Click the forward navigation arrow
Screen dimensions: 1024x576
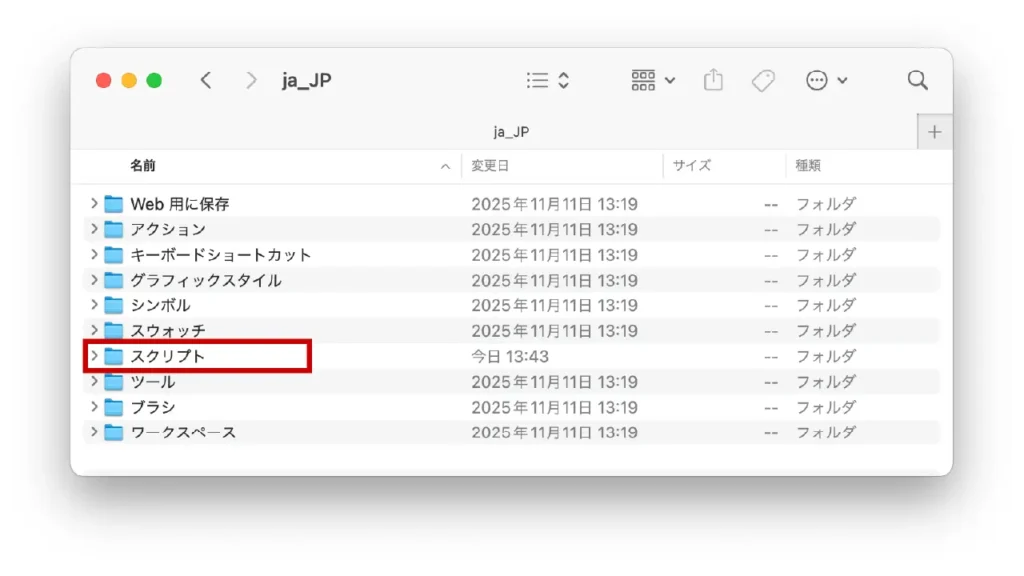pyautogui.click(x=251, y=81)
